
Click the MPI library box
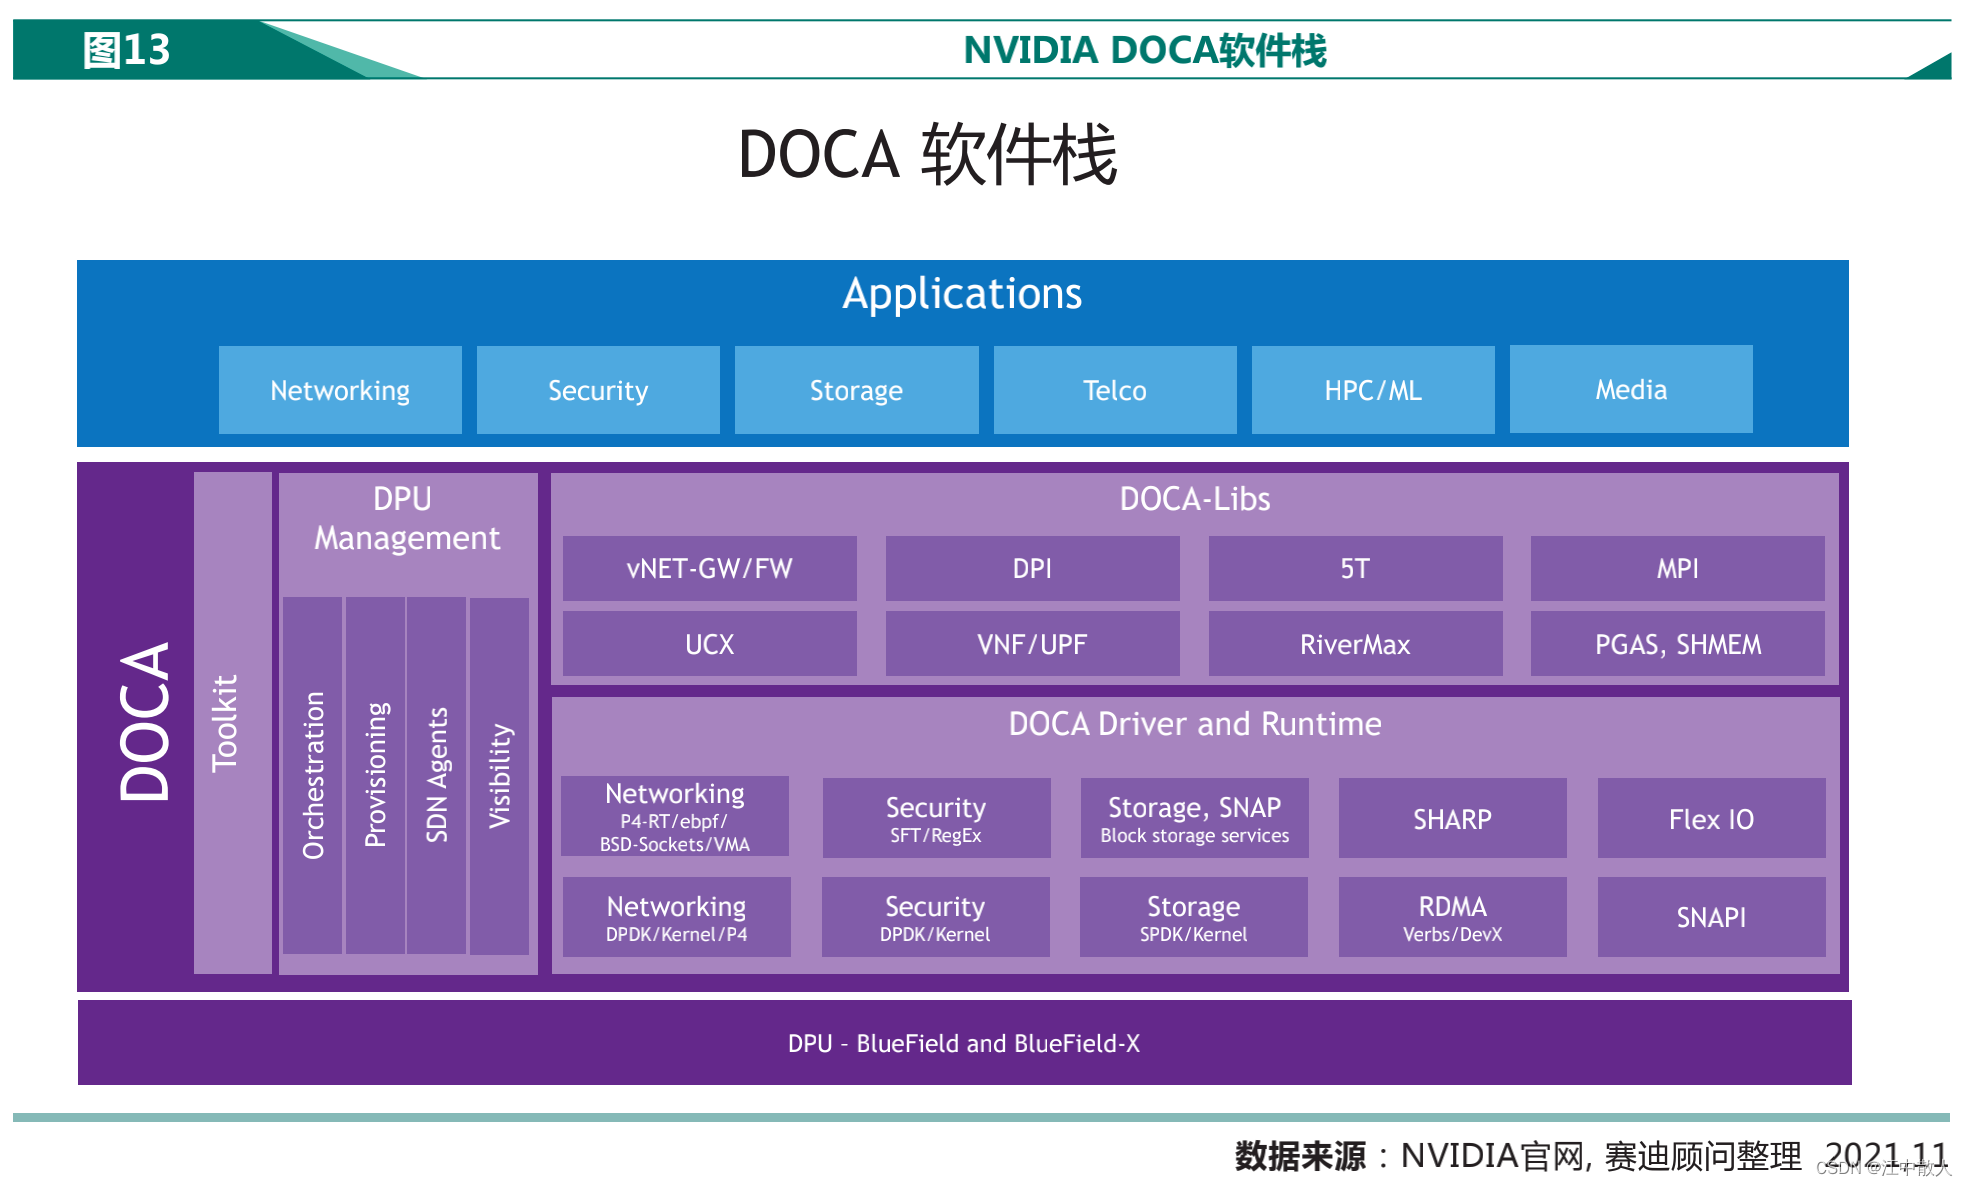pyautogui.click(x=1678, y=568)
